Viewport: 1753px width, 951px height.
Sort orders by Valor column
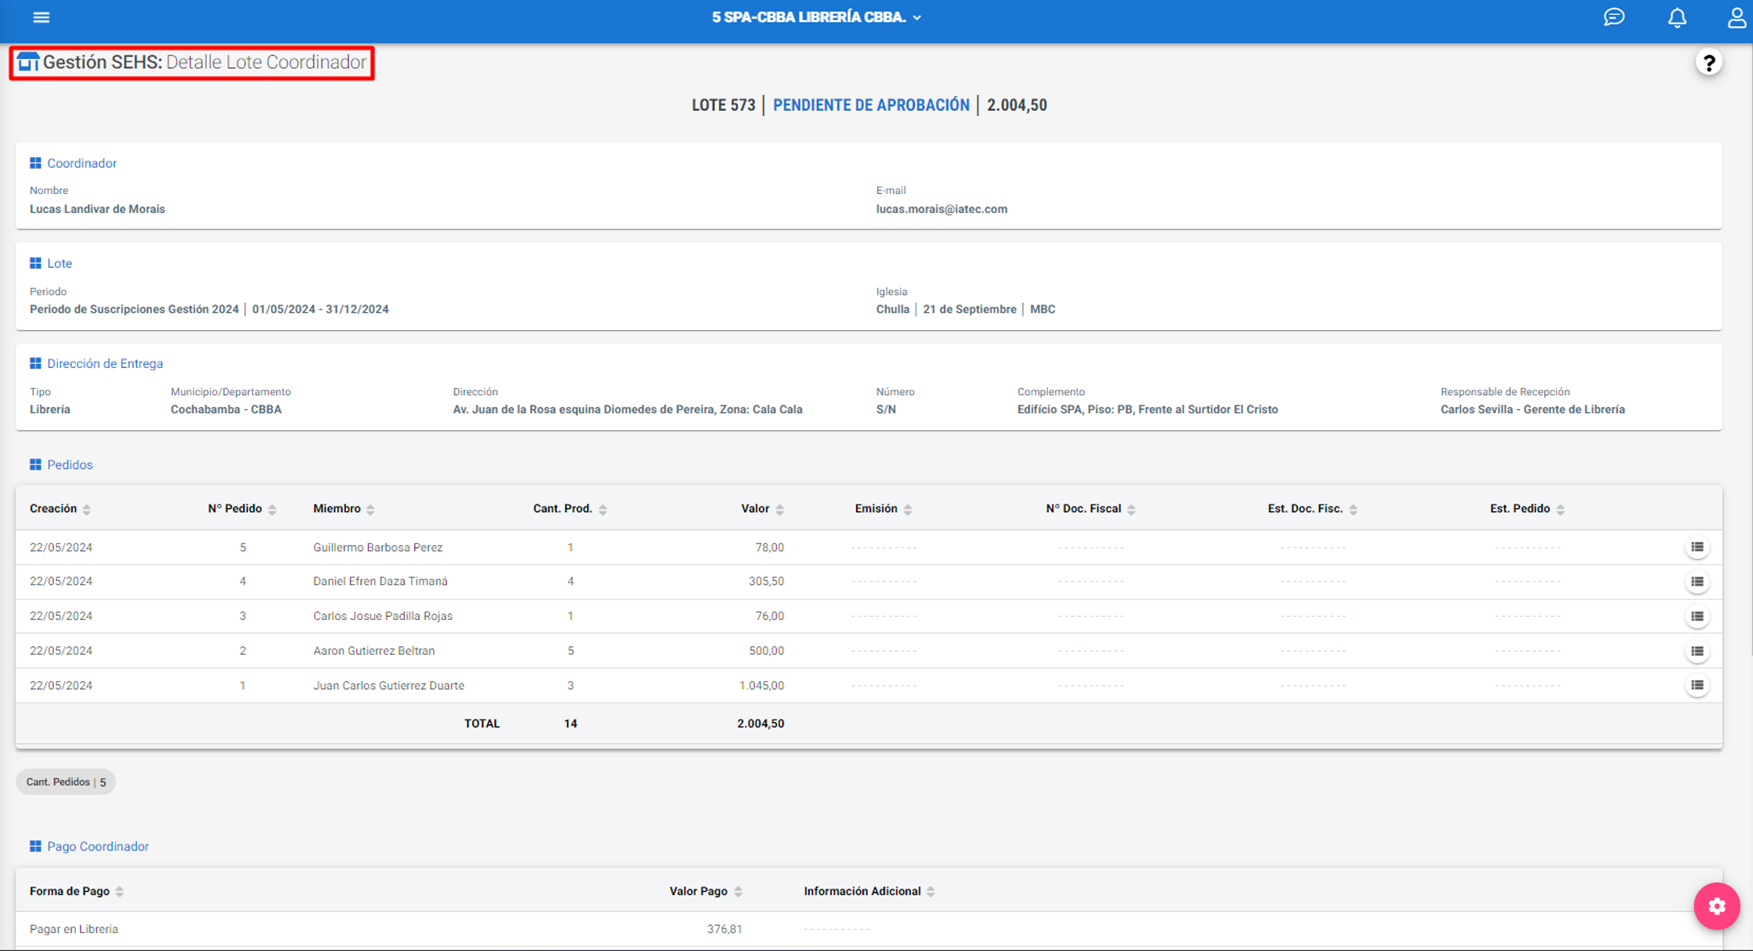click(762, 509)
